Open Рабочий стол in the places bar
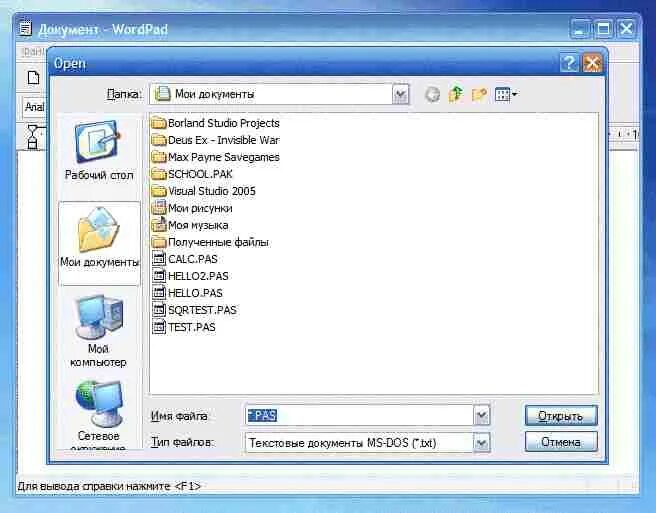Screen dimensions: 656x513 pos(99,151)
